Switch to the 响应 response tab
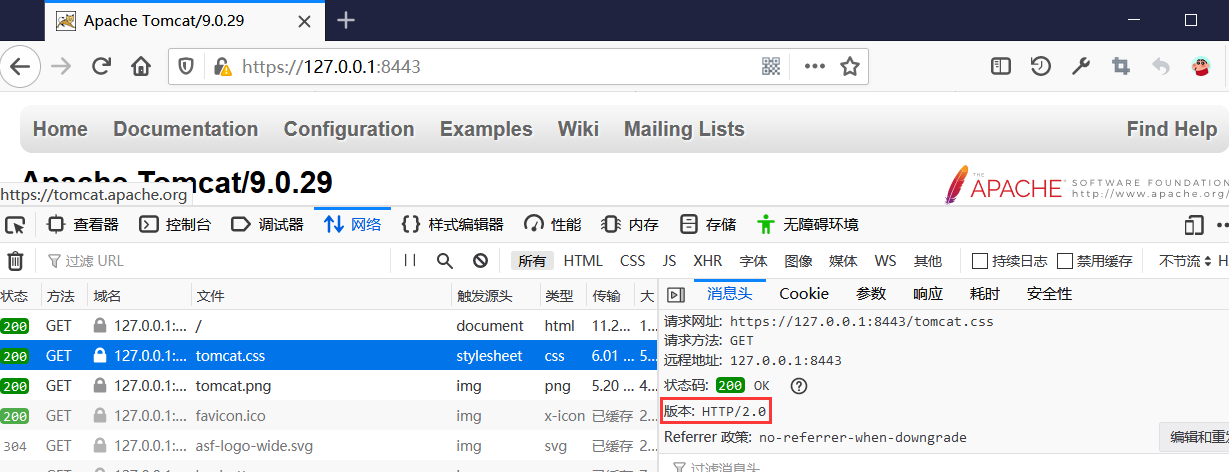The image size is (1229, 472). click(928, 294)
